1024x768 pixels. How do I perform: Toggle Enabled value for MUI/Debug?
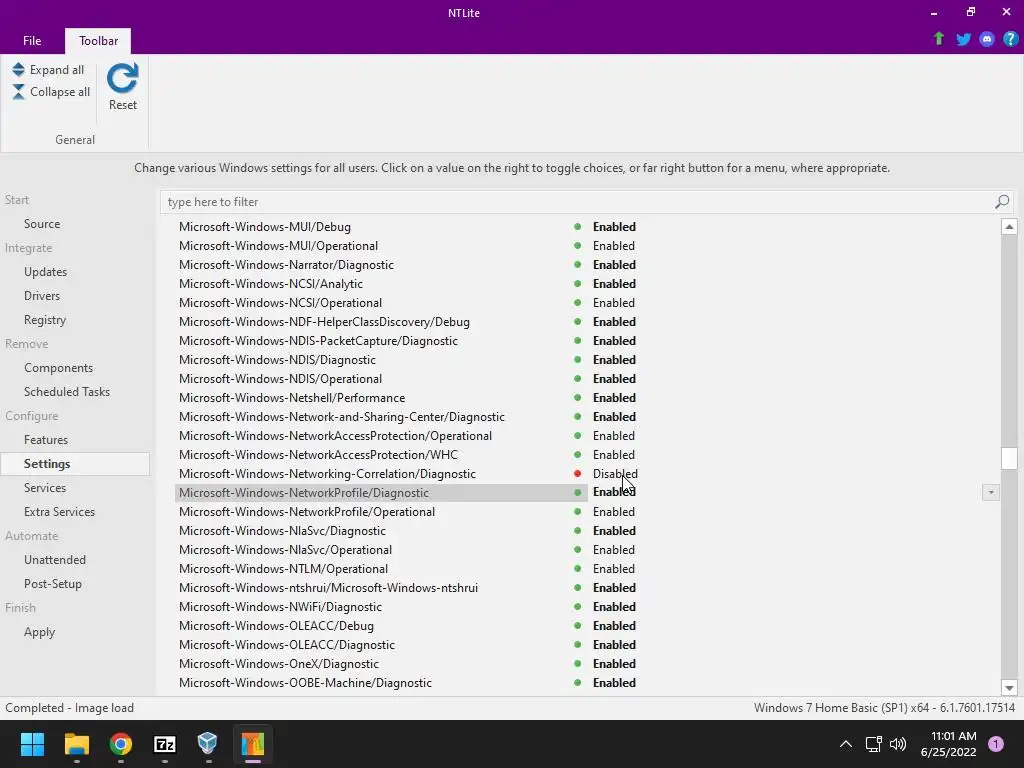point(614,227)
